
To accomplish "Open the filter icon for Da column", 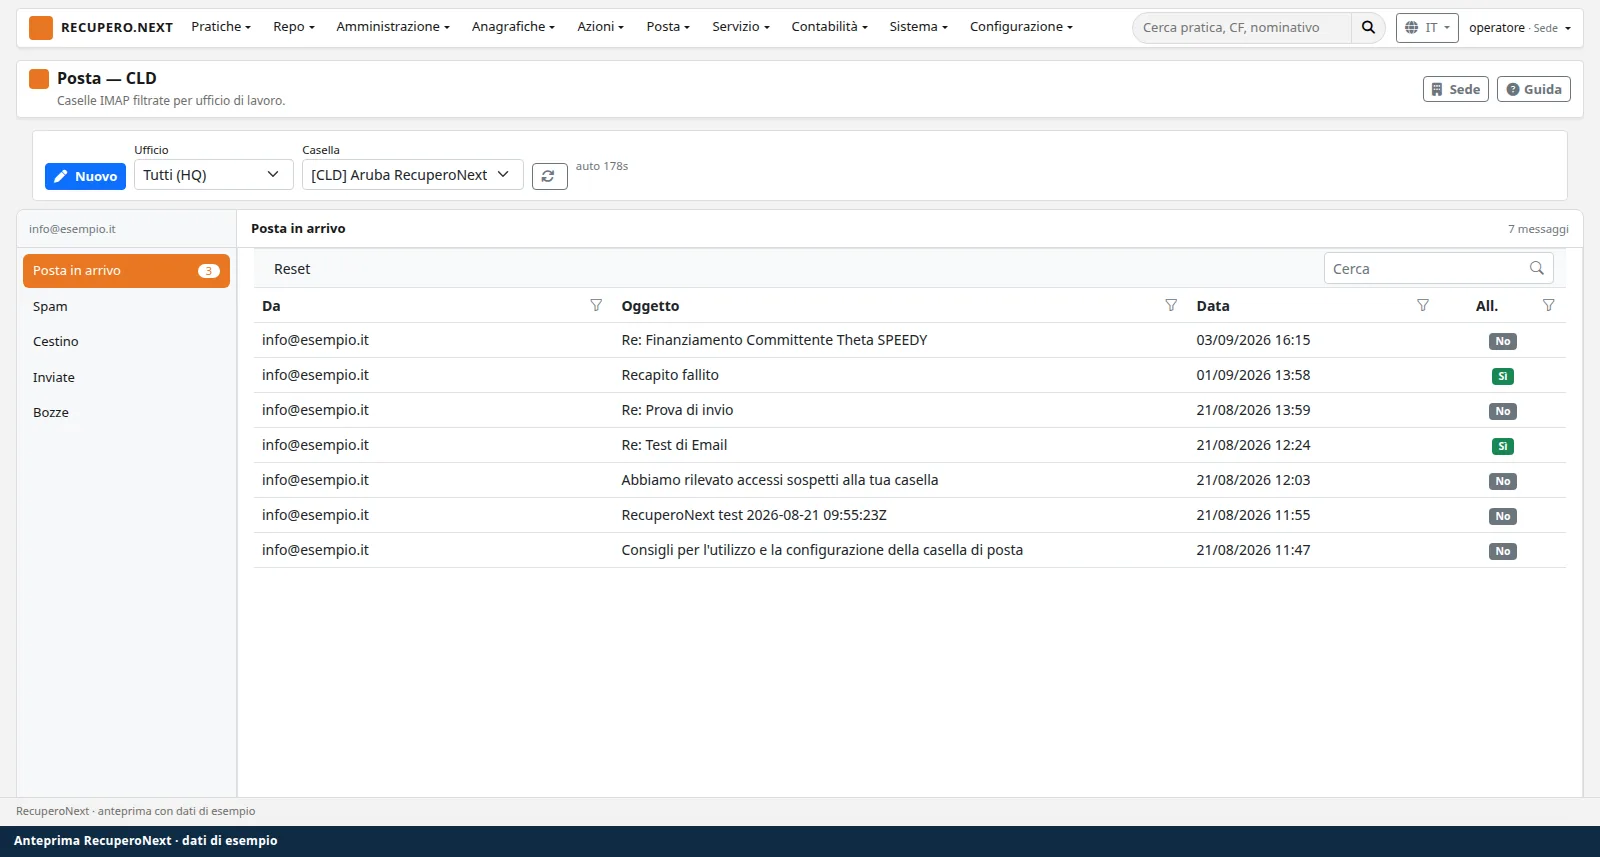I will pyautogui.click(x=596, y=305).
